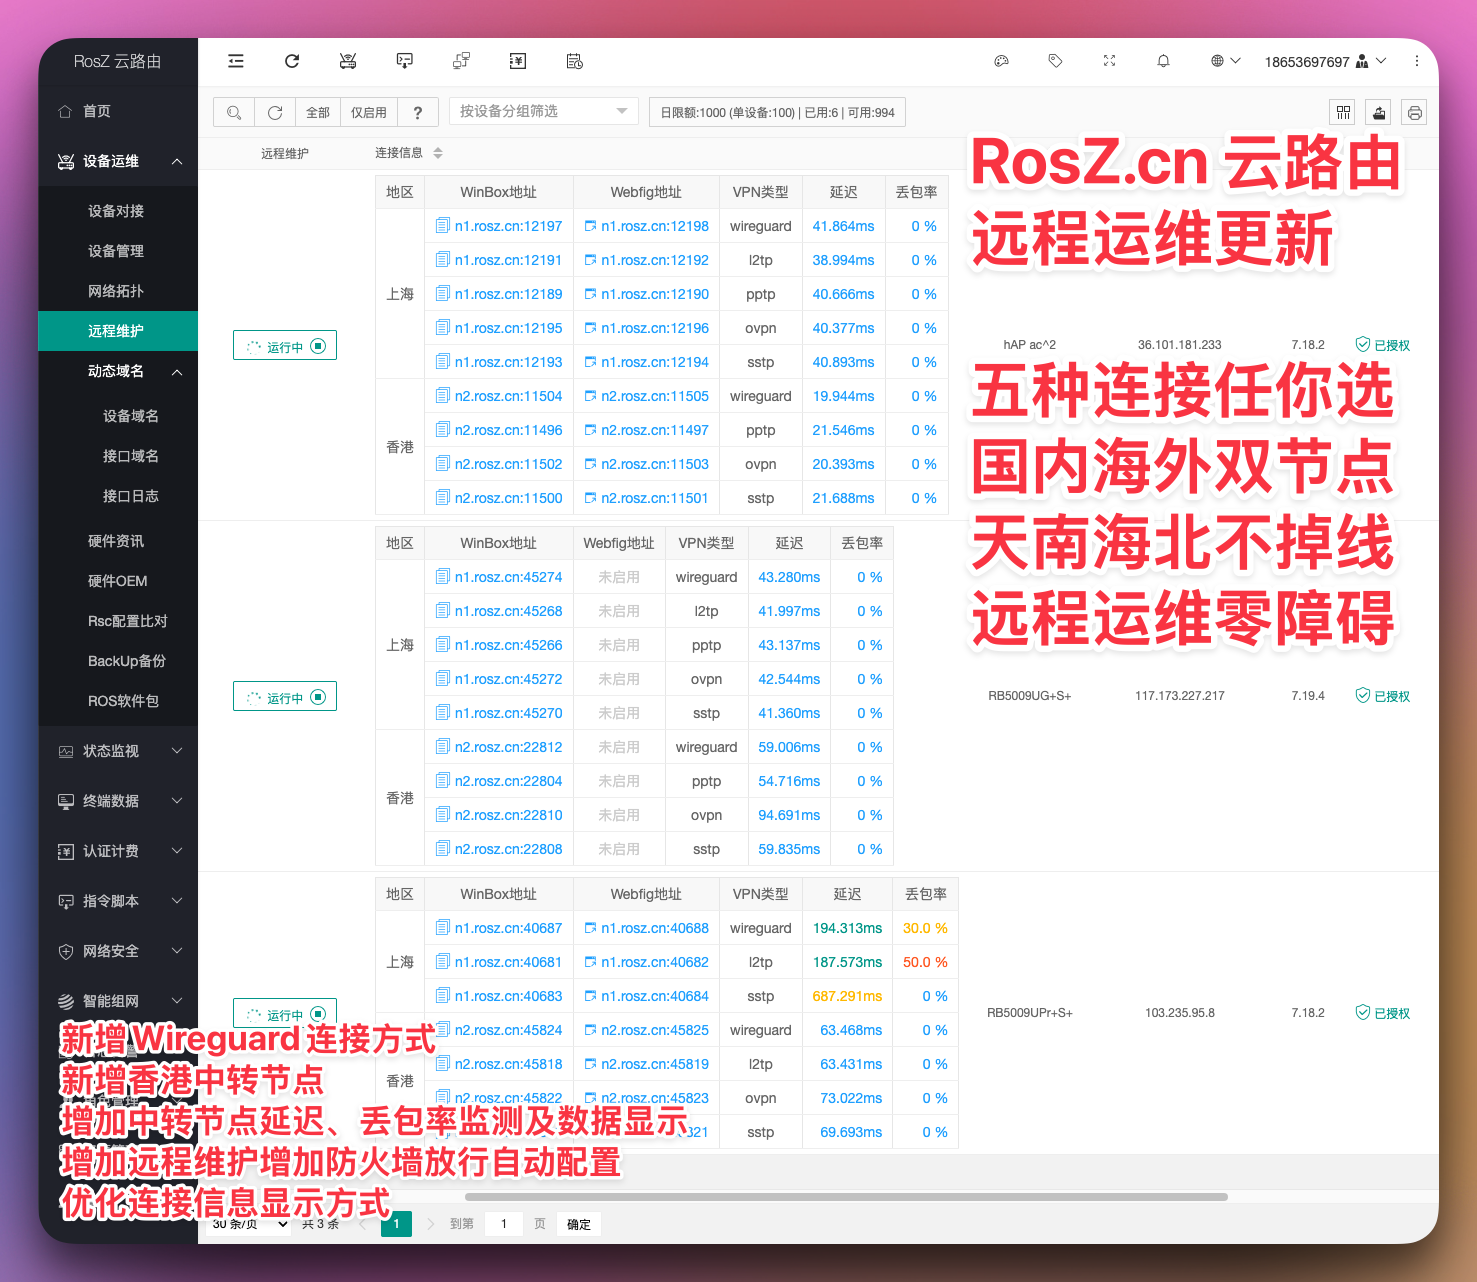Click the page jump input field
1477x1282 pixels.
pos(504,1224)
